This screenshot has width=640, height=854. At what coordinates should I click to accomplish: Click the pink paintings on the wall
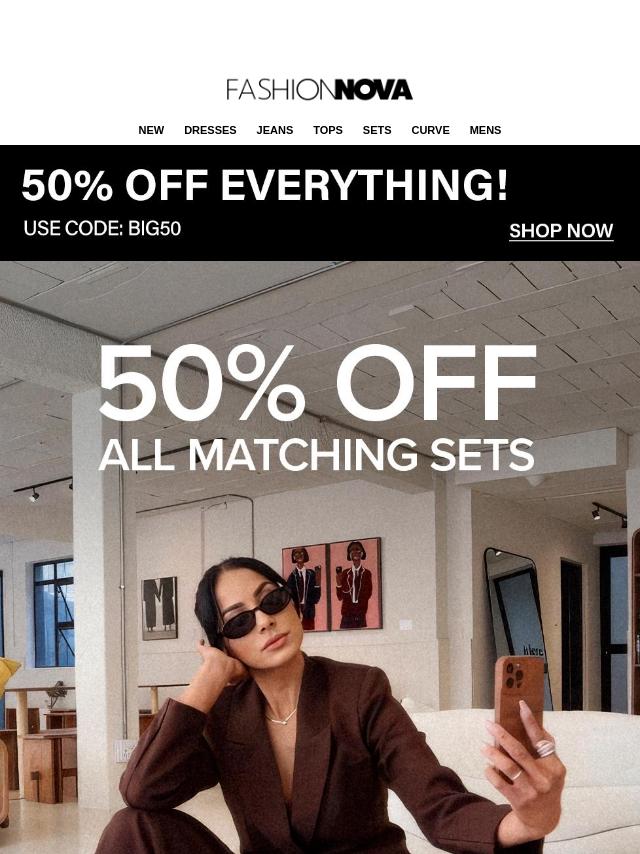coord(332,584)
